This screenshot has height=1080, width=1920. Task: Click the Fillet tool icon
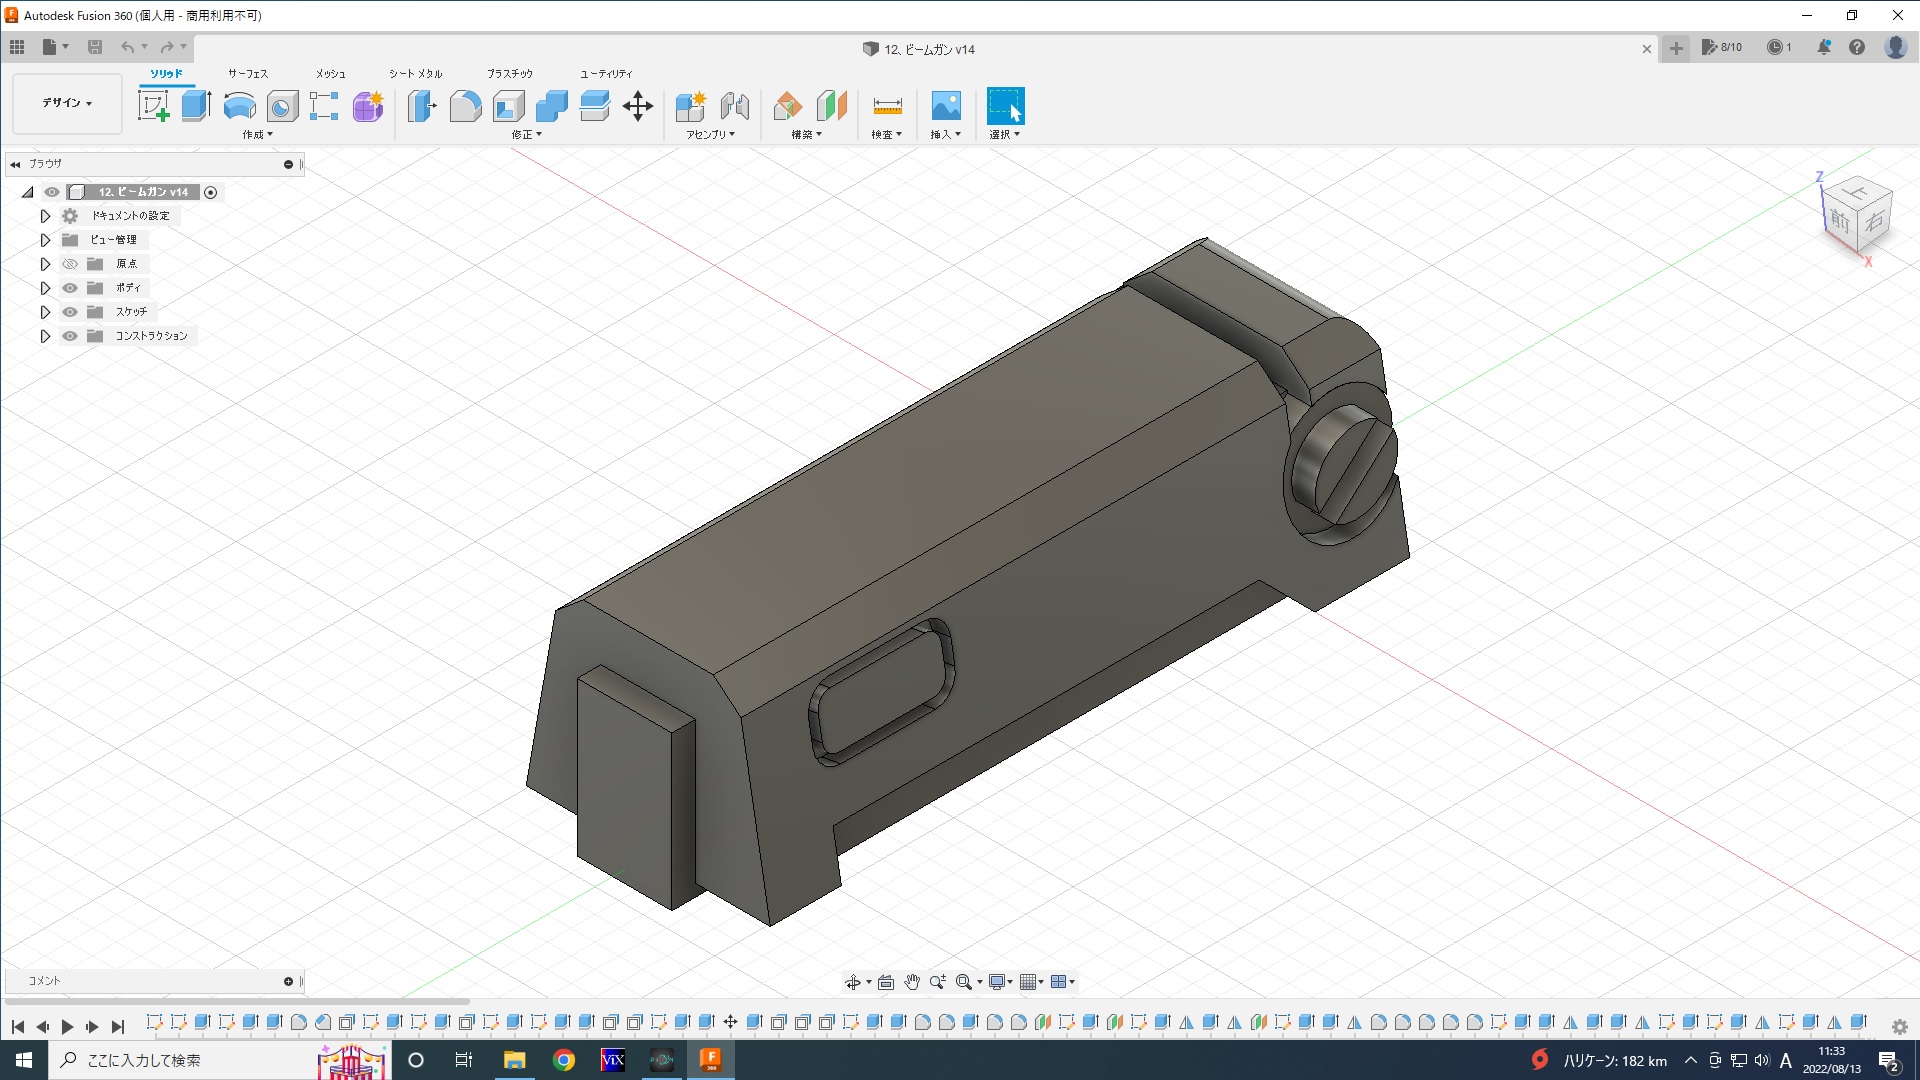465,106
